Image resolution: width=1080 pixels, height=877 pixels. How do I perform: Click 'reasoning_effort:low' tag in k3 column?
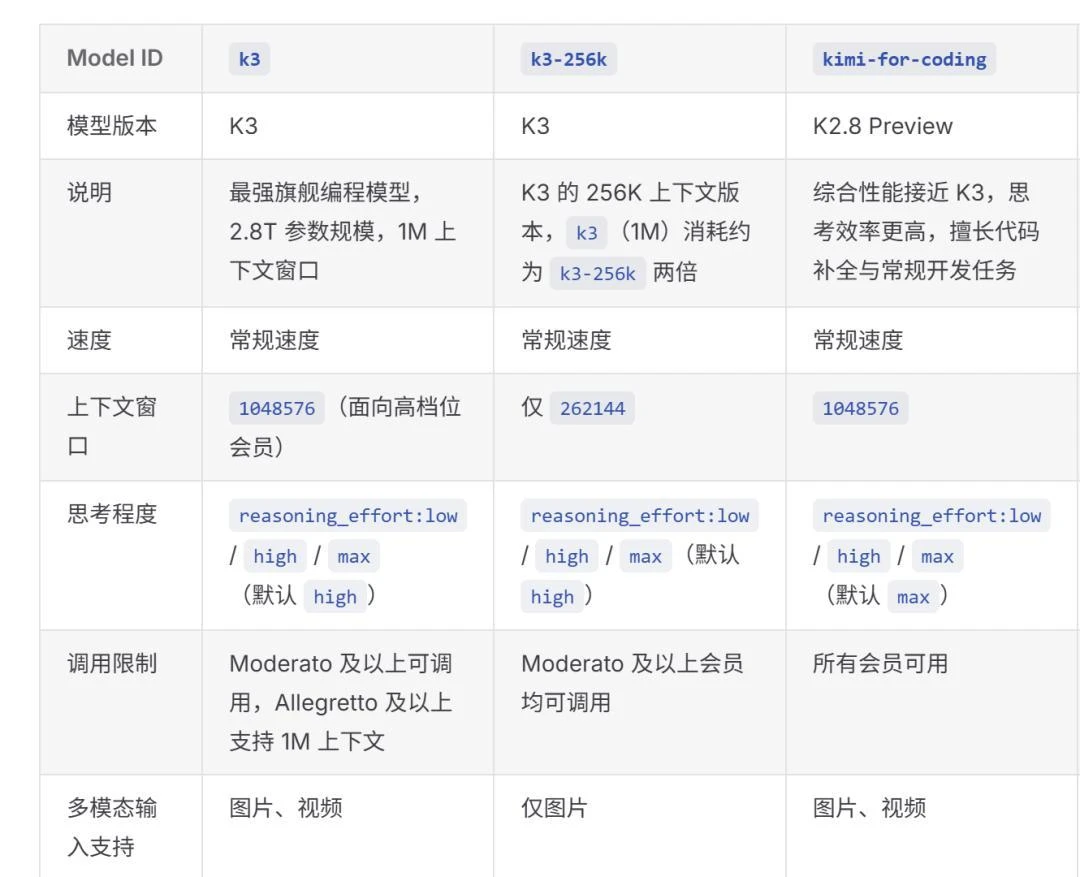348,515
